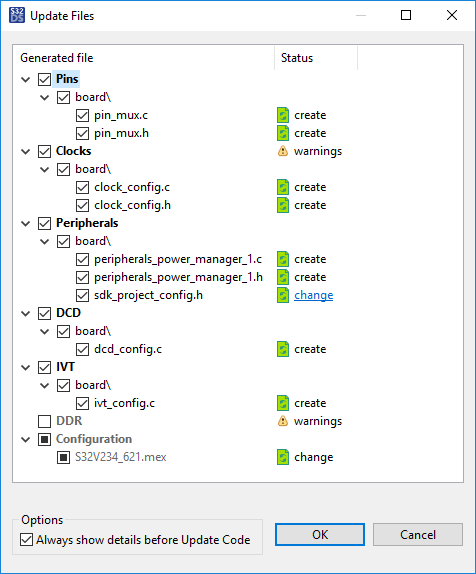Click the Cancel button
This screenshot has width=476, height=574.
tap(418, 534)
